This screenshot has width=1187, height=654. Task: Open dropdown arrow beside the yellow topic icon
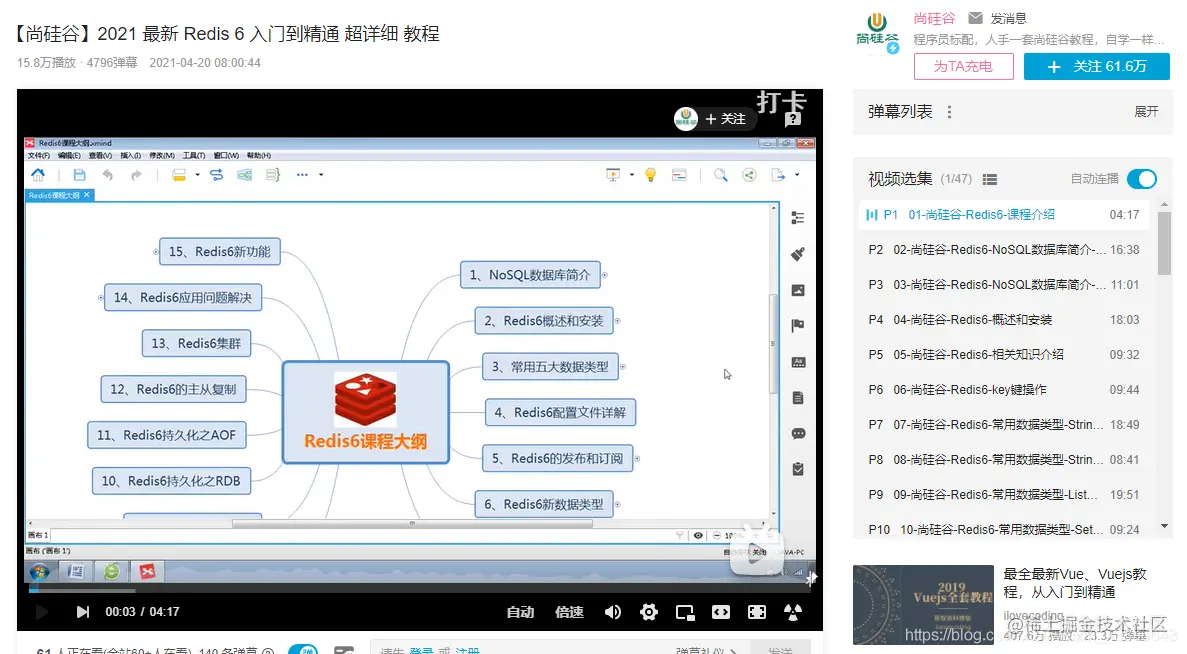pyautogui.click(x=197, y=175)
